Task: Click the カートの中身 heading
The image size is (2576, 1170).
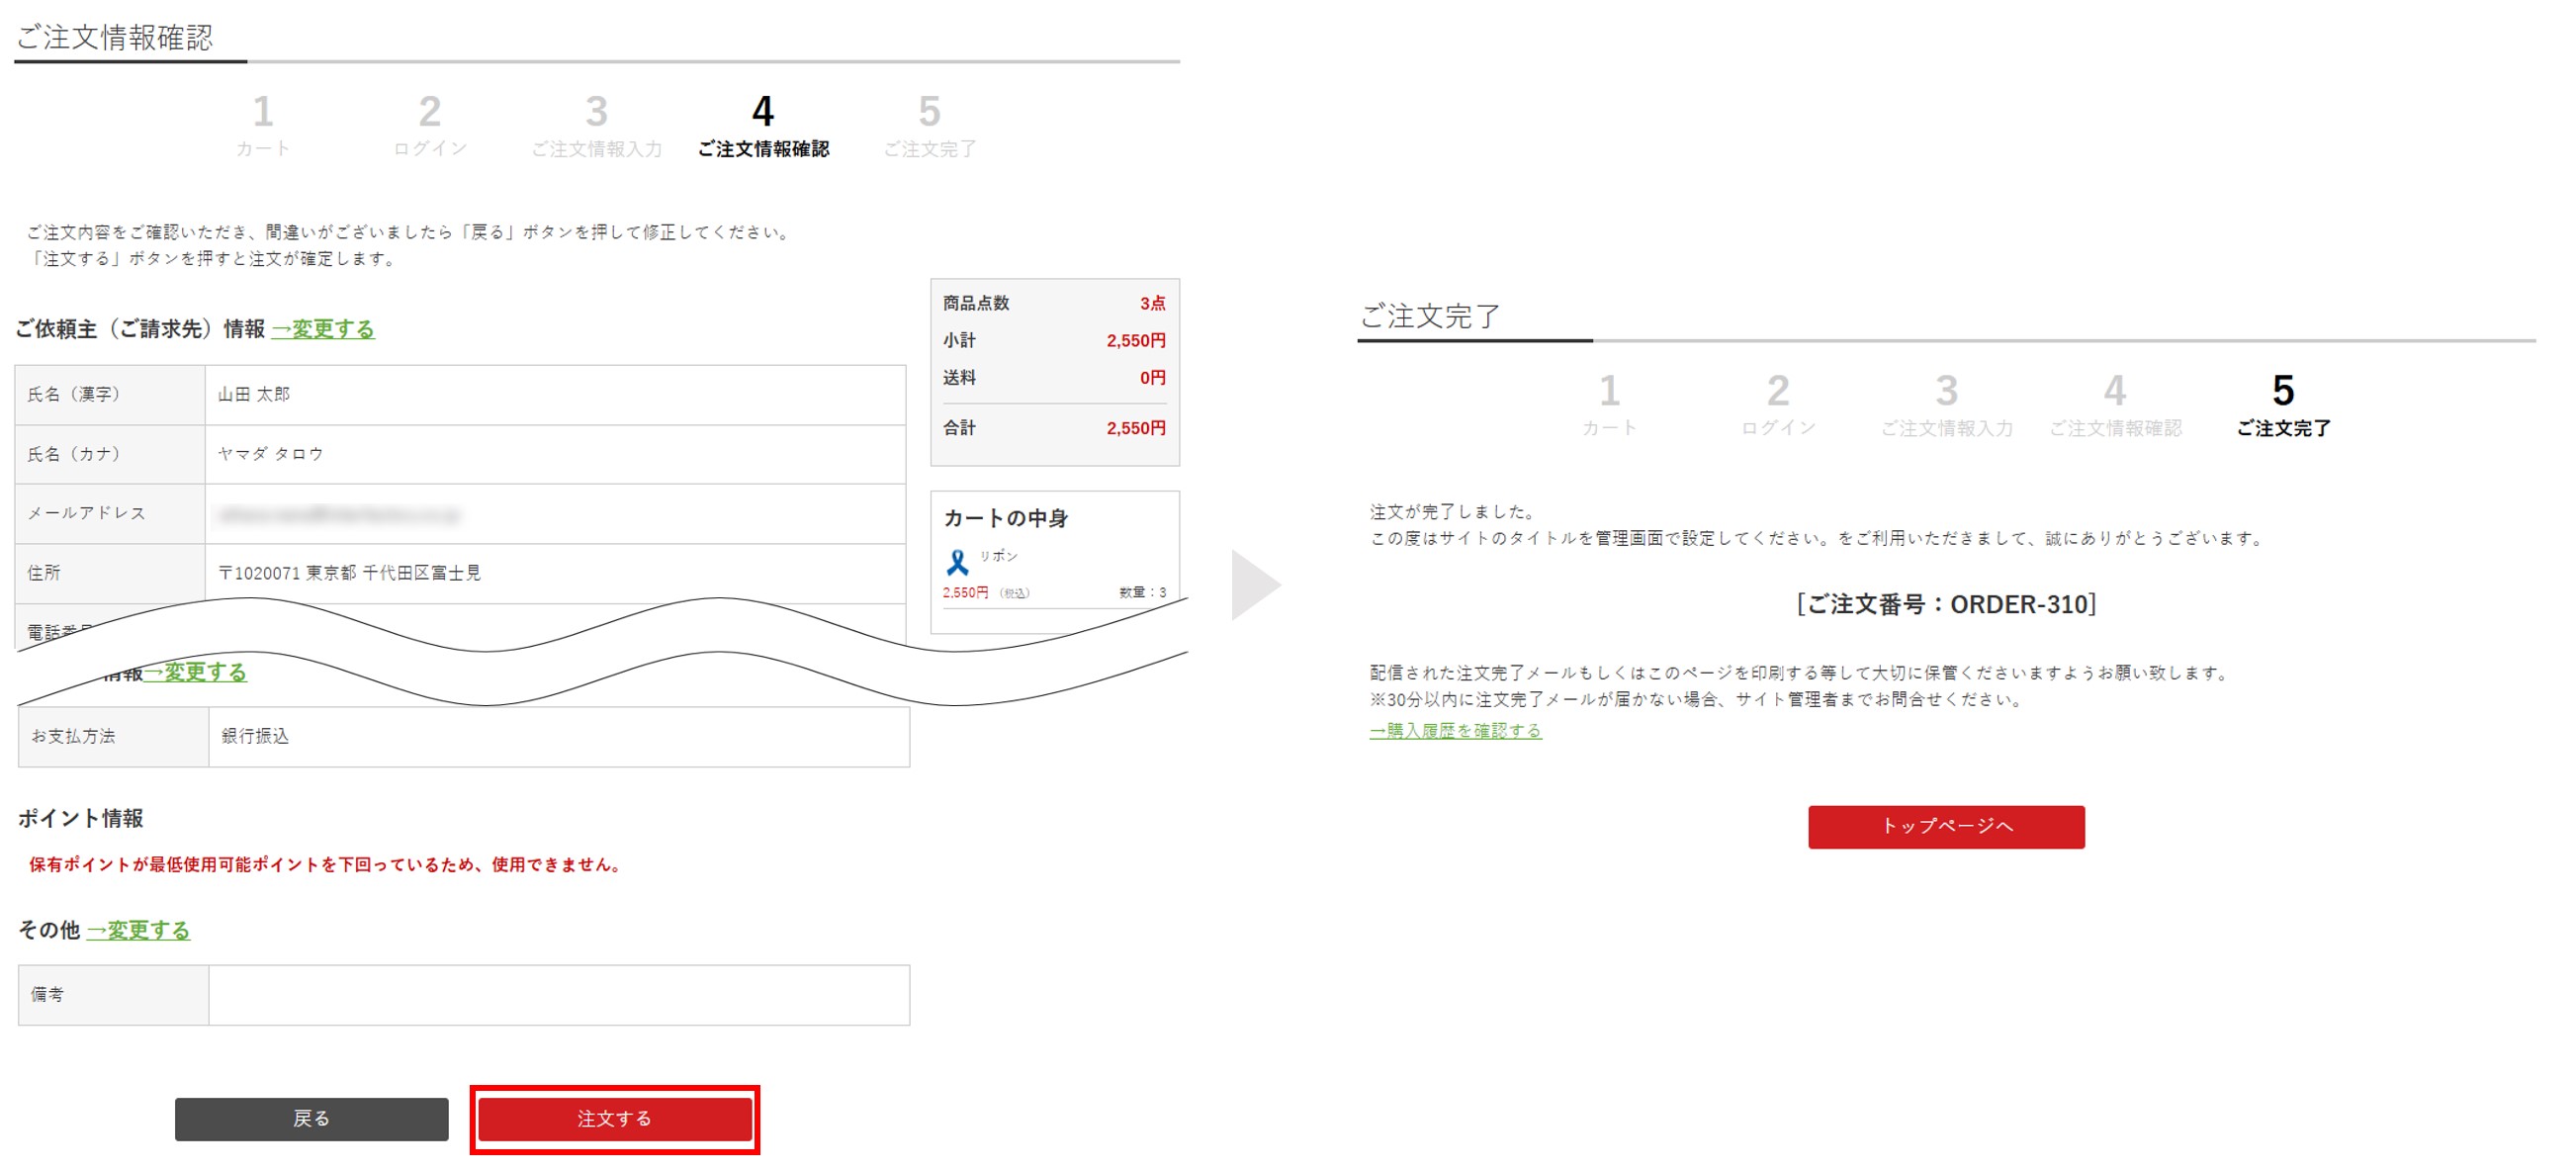Action: click(x=1005, y=518)
